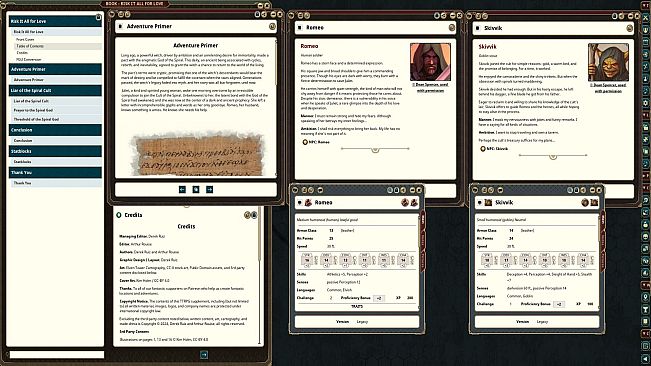Click the map pin icon in right sidebar
This screenshot has width=651, height=366.
[x=646, y=298]
